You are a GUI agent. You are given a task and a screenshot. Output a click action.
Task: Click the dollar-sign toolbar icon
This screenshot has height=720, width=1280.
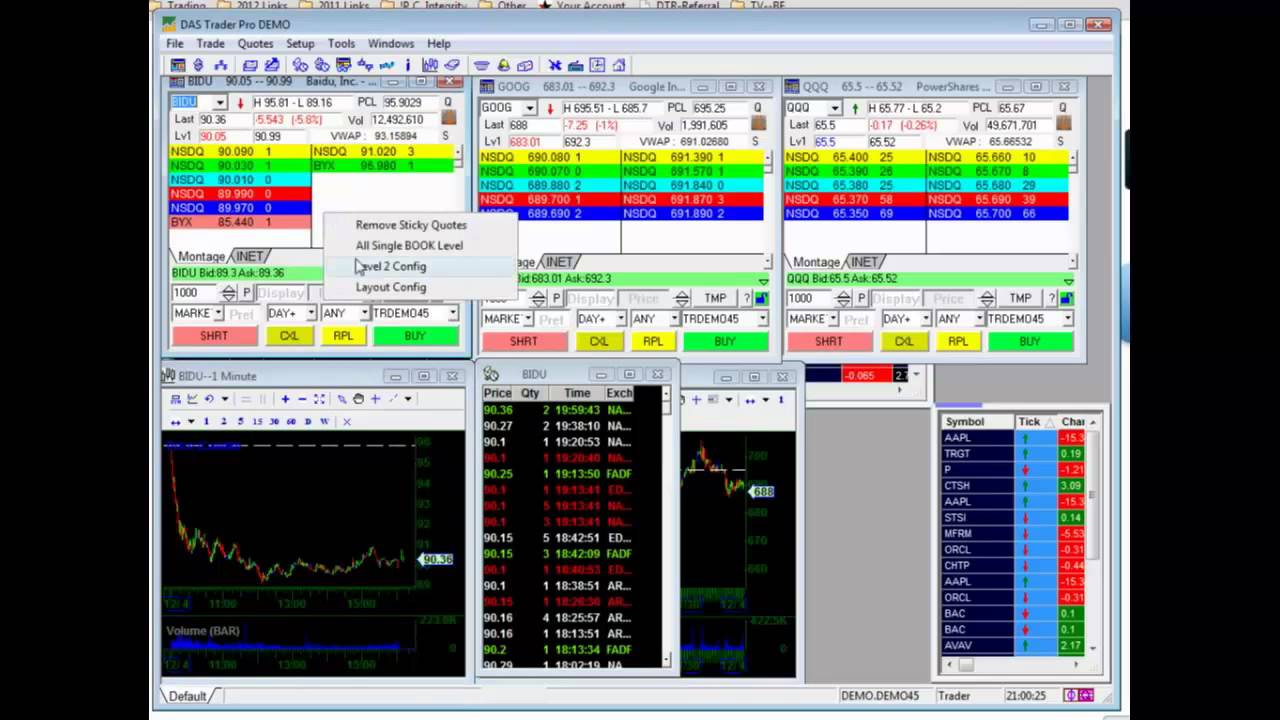coord(200,66)
